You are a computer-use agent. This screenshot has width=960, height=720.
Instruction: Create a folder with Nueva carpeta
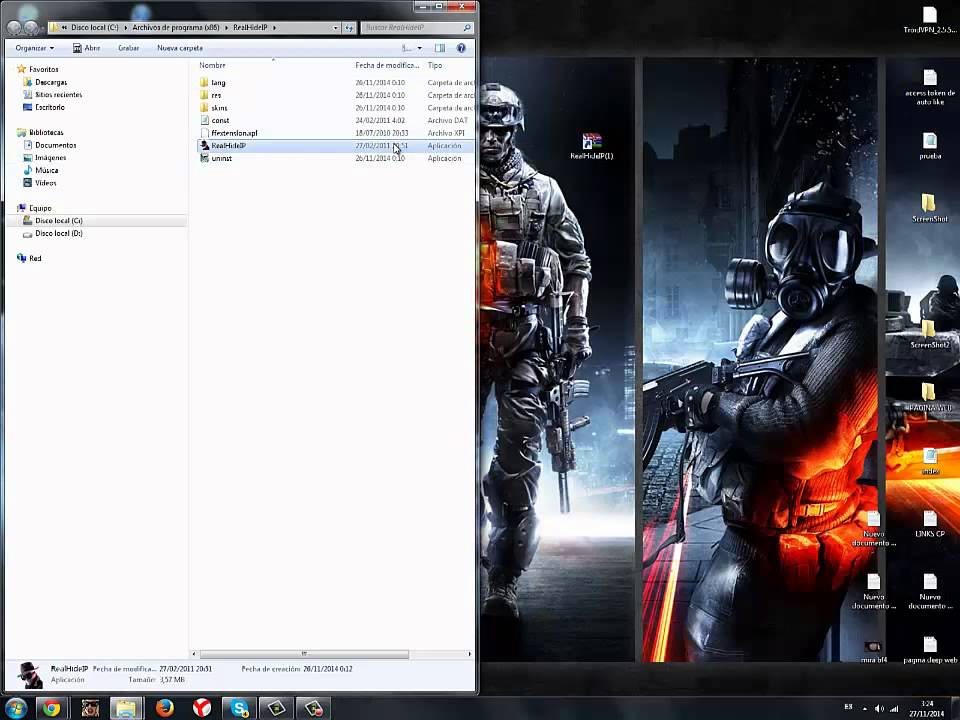180,48
